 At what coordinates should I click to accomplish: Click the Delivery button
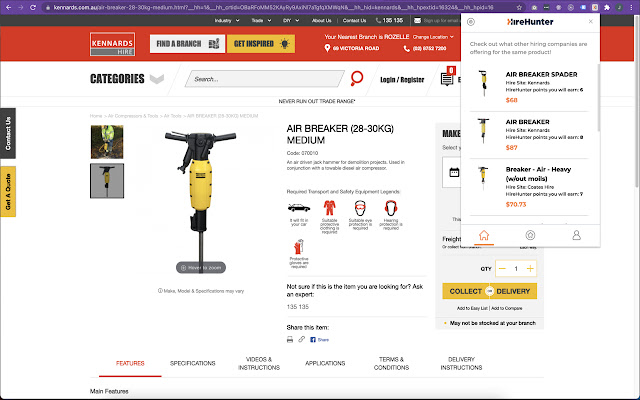coord(513,291)
